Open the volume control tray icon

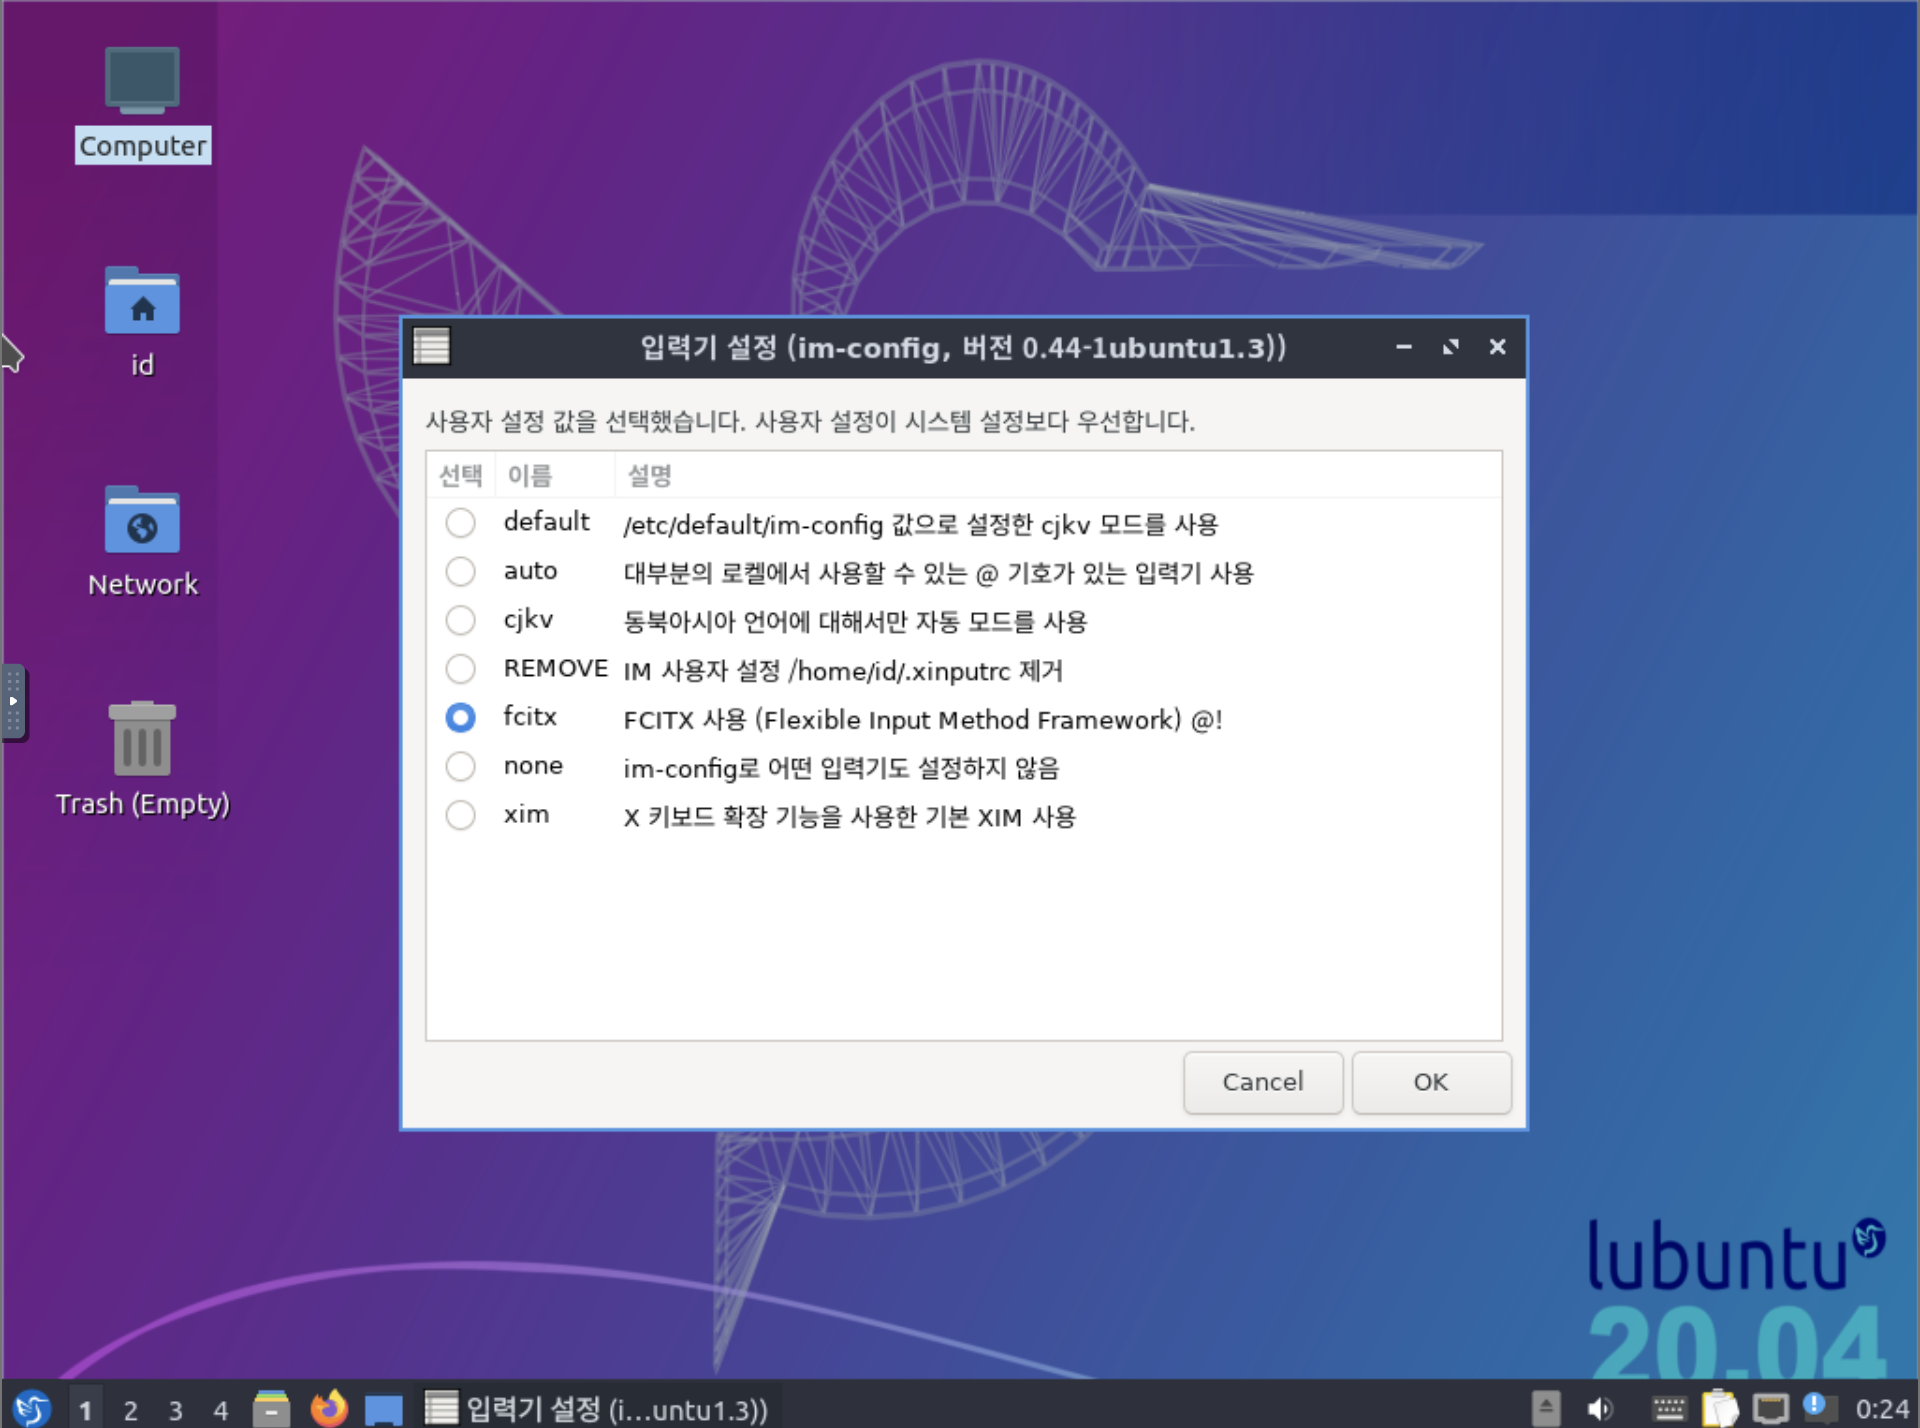coord(1600,1408)
